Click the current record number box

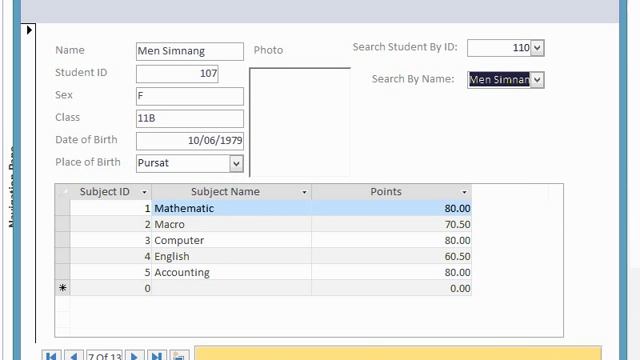[x=104, y=356]
